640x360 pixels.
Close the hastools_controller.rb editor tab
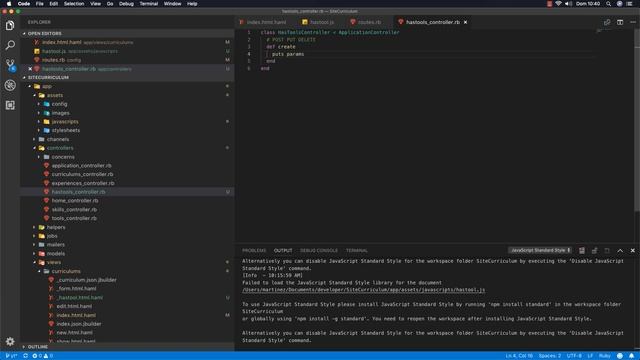point(465,22)
